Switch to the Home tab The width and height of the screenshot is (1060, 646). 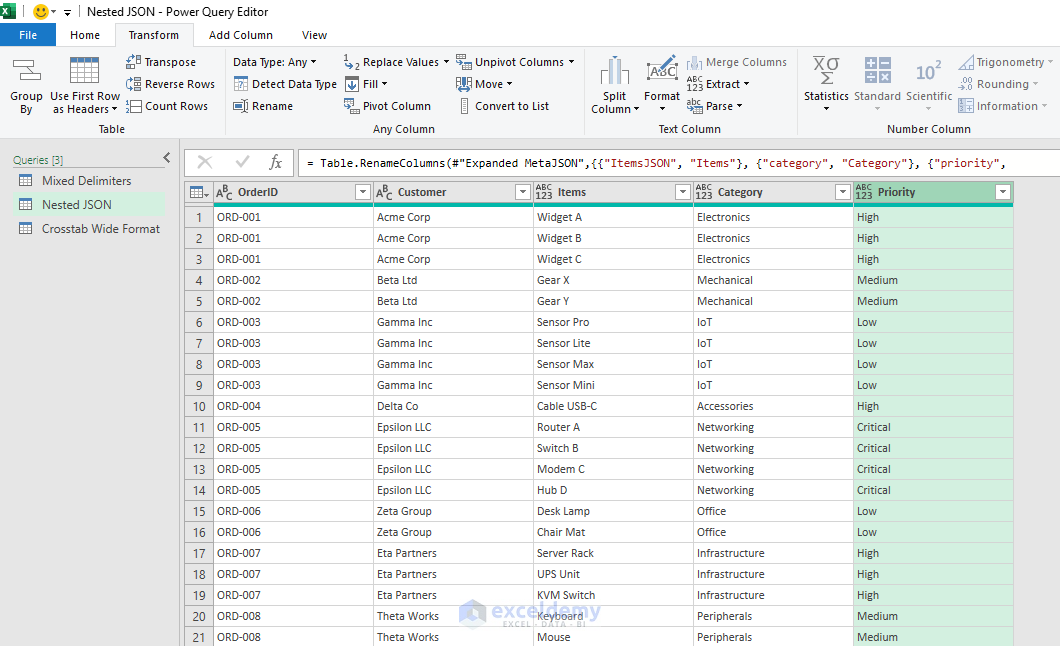pyautogui.click(x=85, y=35)
